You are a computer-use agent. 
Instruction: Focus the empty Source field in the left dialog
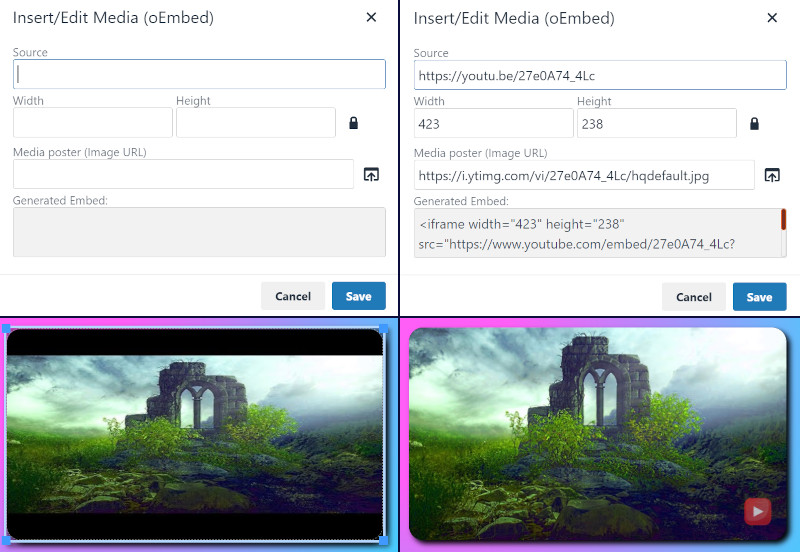pyautogui.click(x=199, y=74)
